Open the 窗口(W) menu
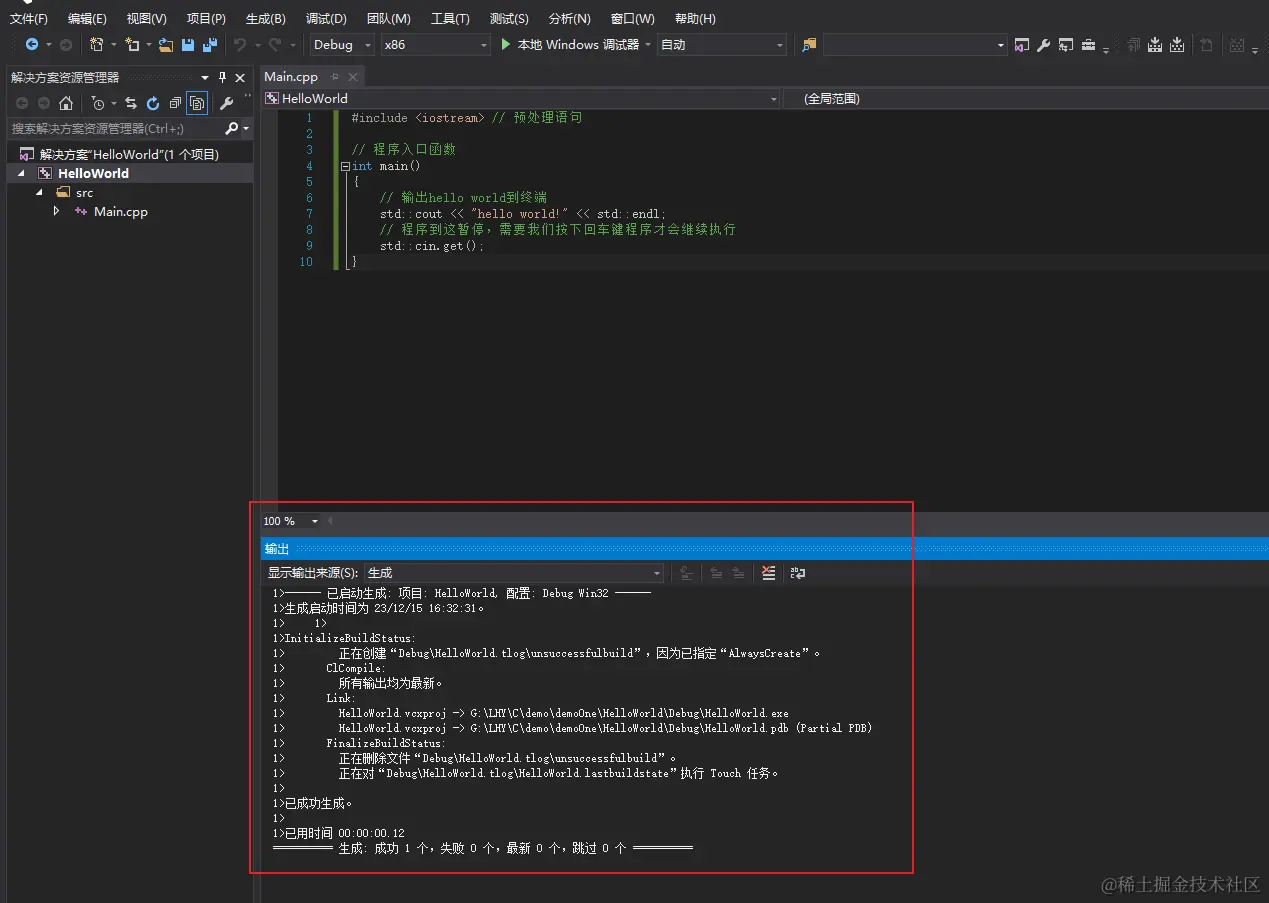Image resolution: width=1269 pixels, height=903 pixels. click(632, 19)
